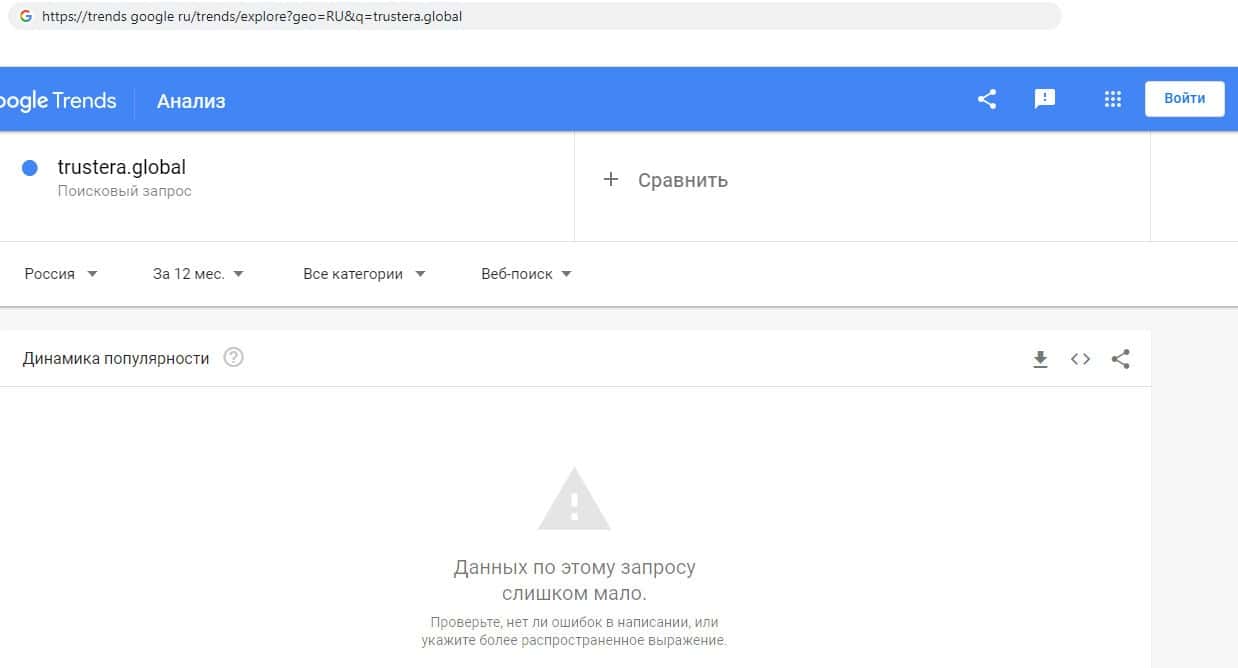1238x668 pixels.
Task: Click the warning triangle icon
Action: 574,498
